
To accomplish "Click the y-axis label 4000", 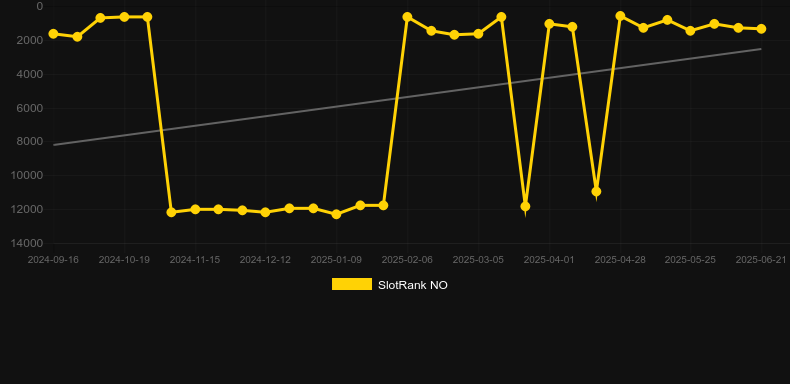I will tap(30, 74).
